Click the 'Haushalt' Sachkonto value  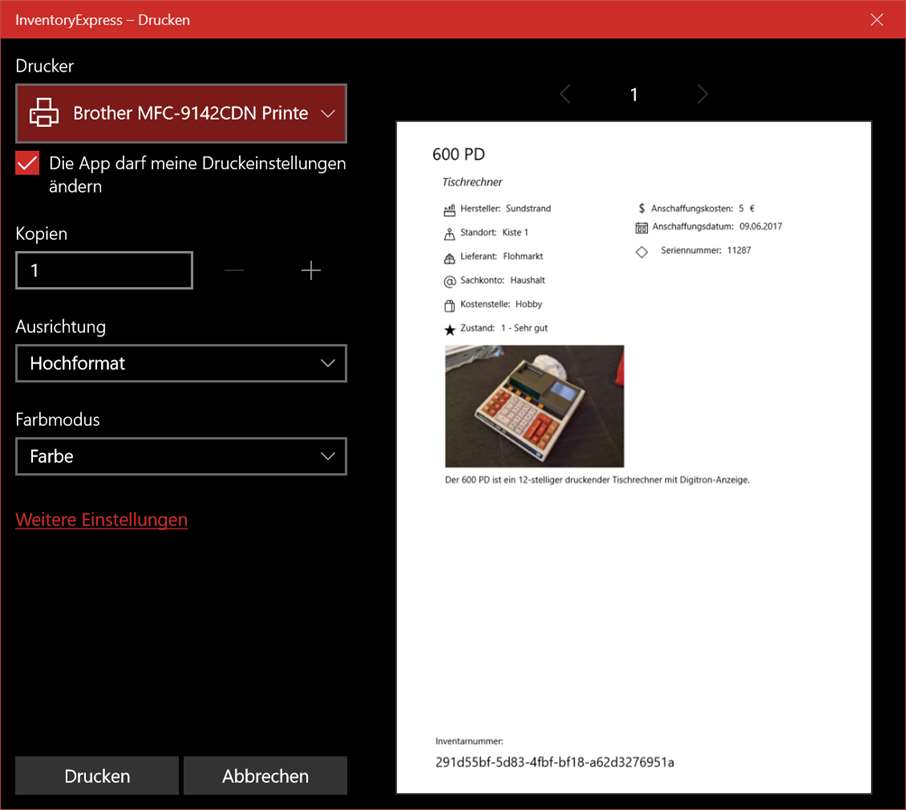pos(528,280)
